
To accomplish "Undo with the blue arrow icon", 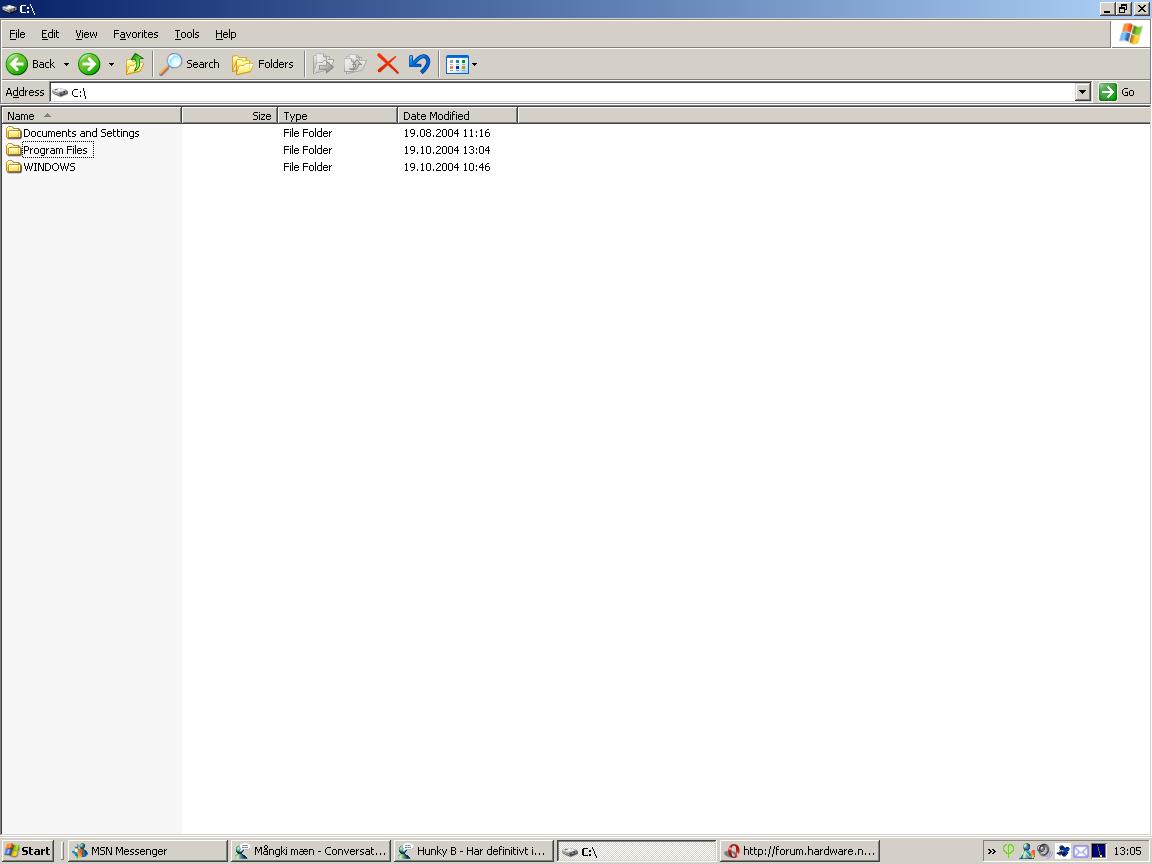I will click(420, 64).
